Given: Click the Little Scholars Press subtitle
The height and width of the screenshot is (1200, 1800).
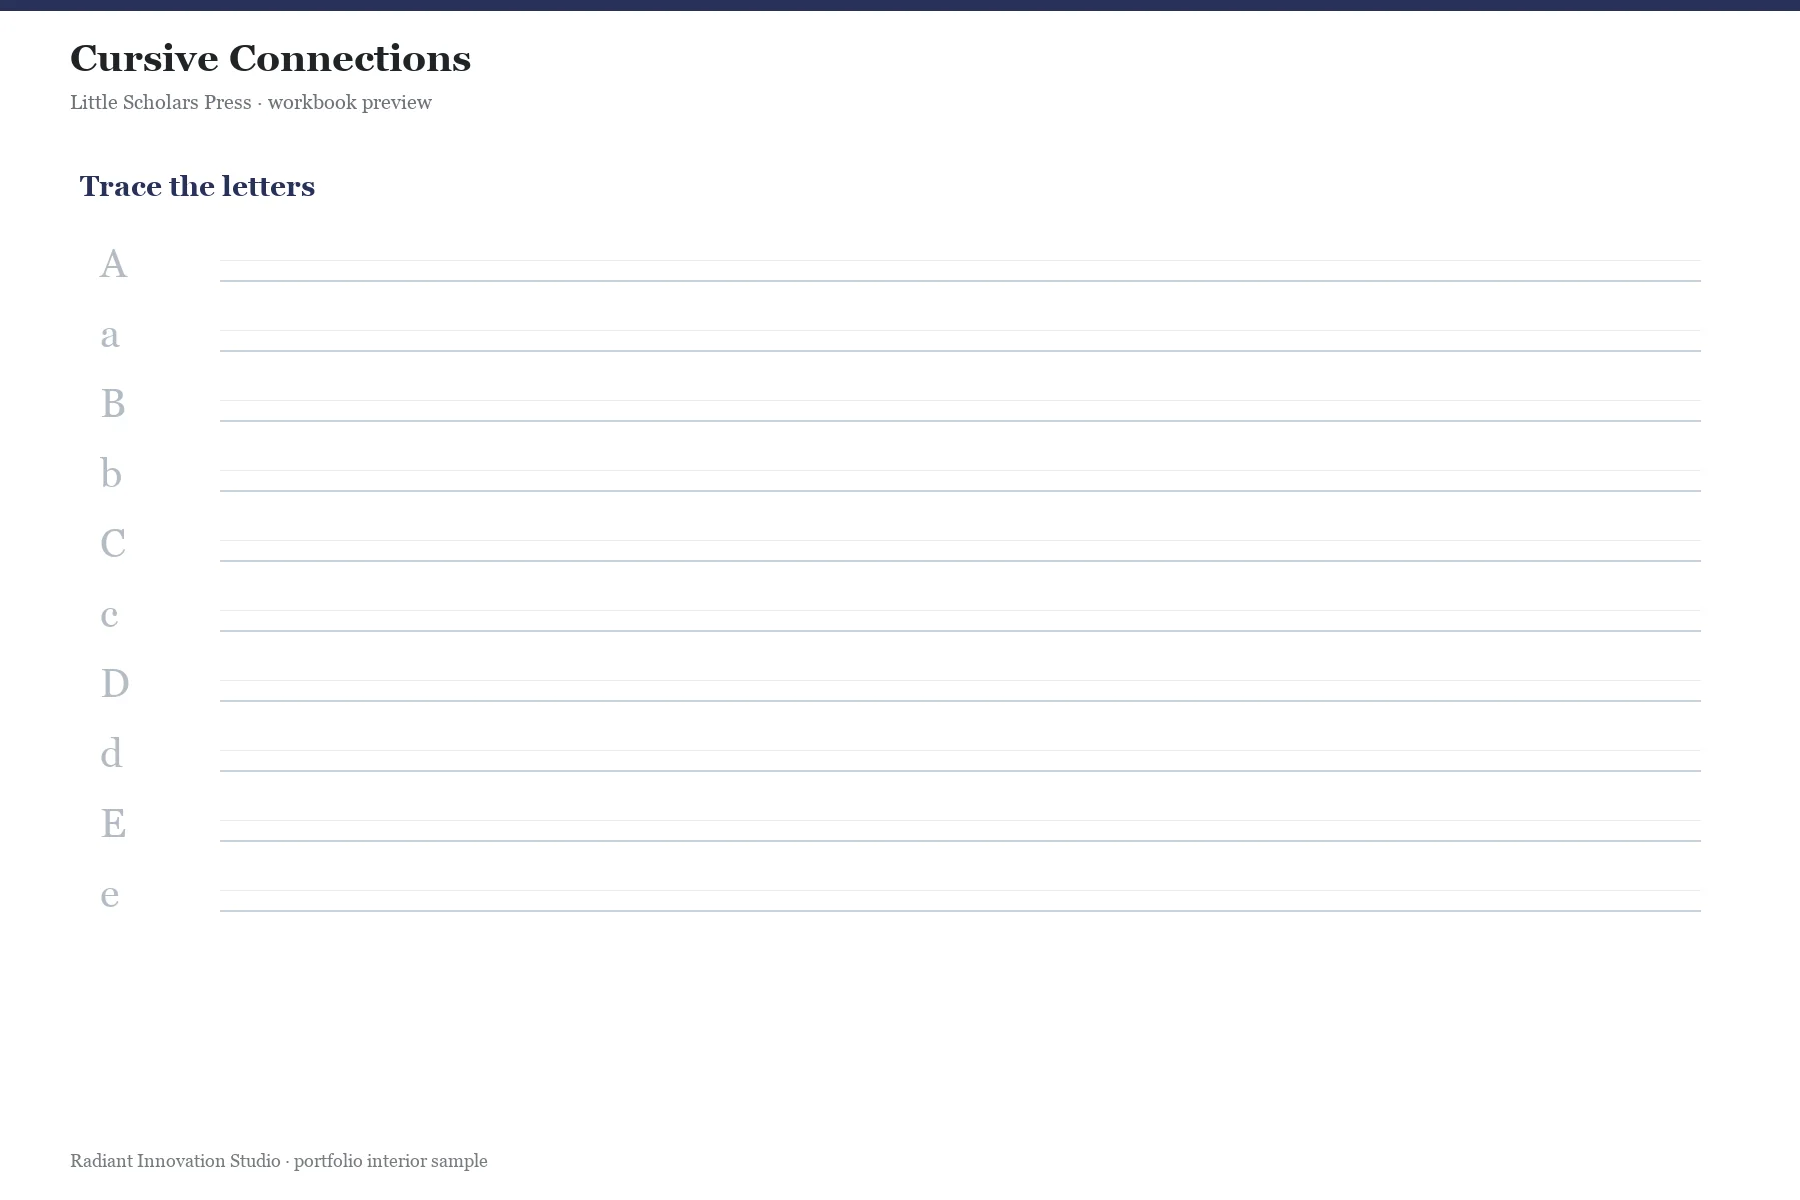Looking at the screenshot, I should pyautogui.click(x=251, y=103).
